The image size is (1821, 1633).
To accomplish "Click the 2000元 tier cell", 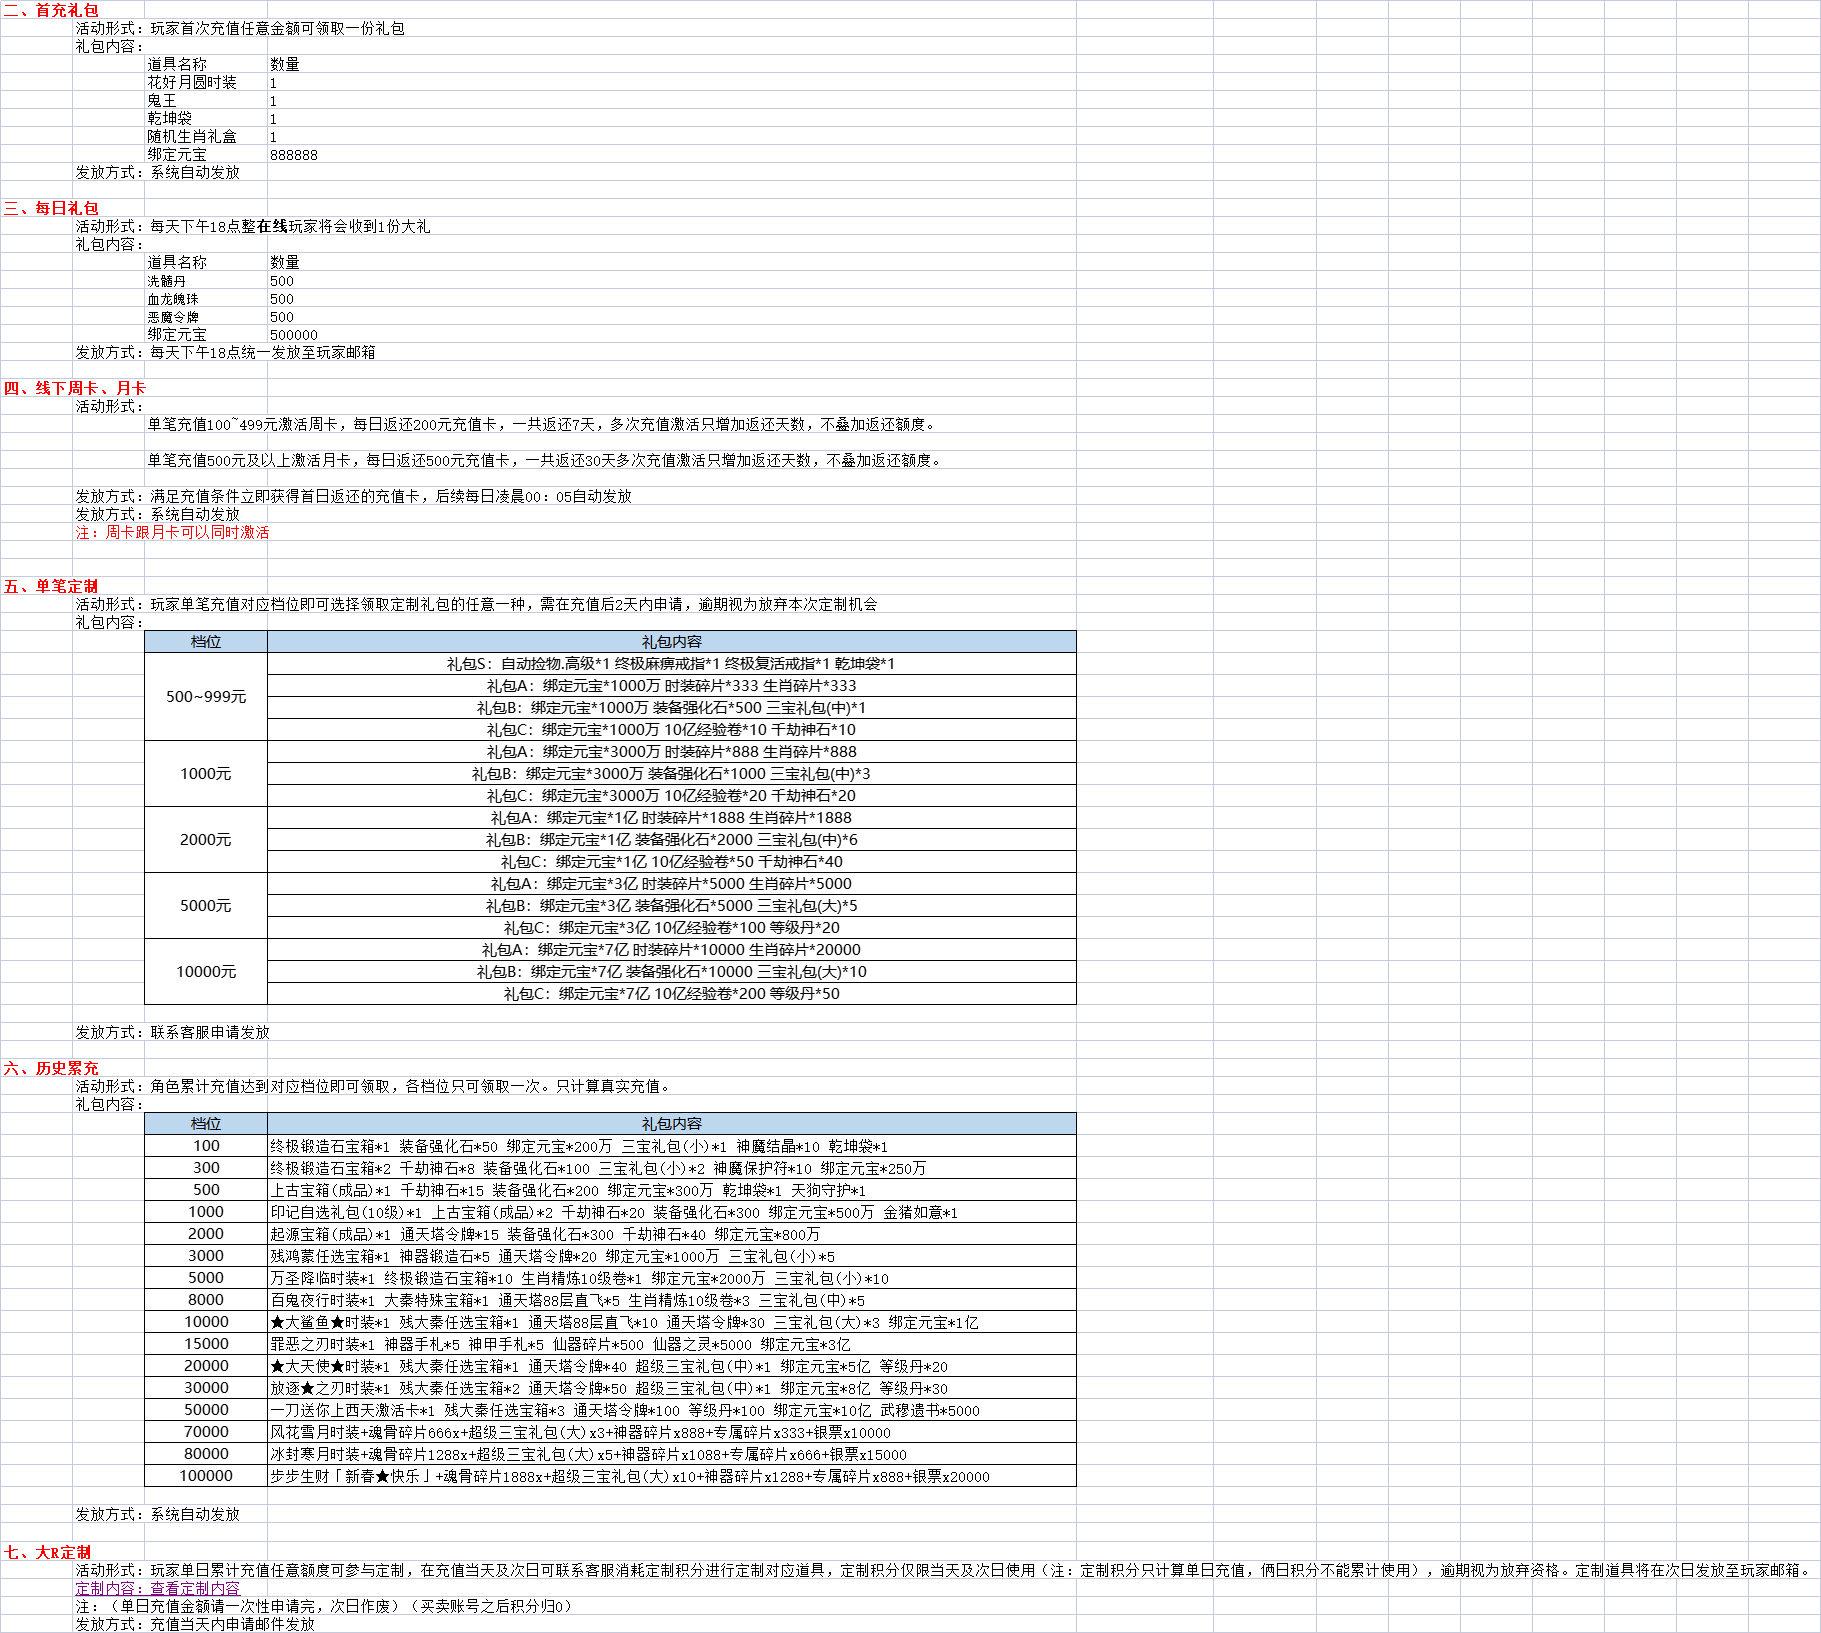I will [206, 839].
